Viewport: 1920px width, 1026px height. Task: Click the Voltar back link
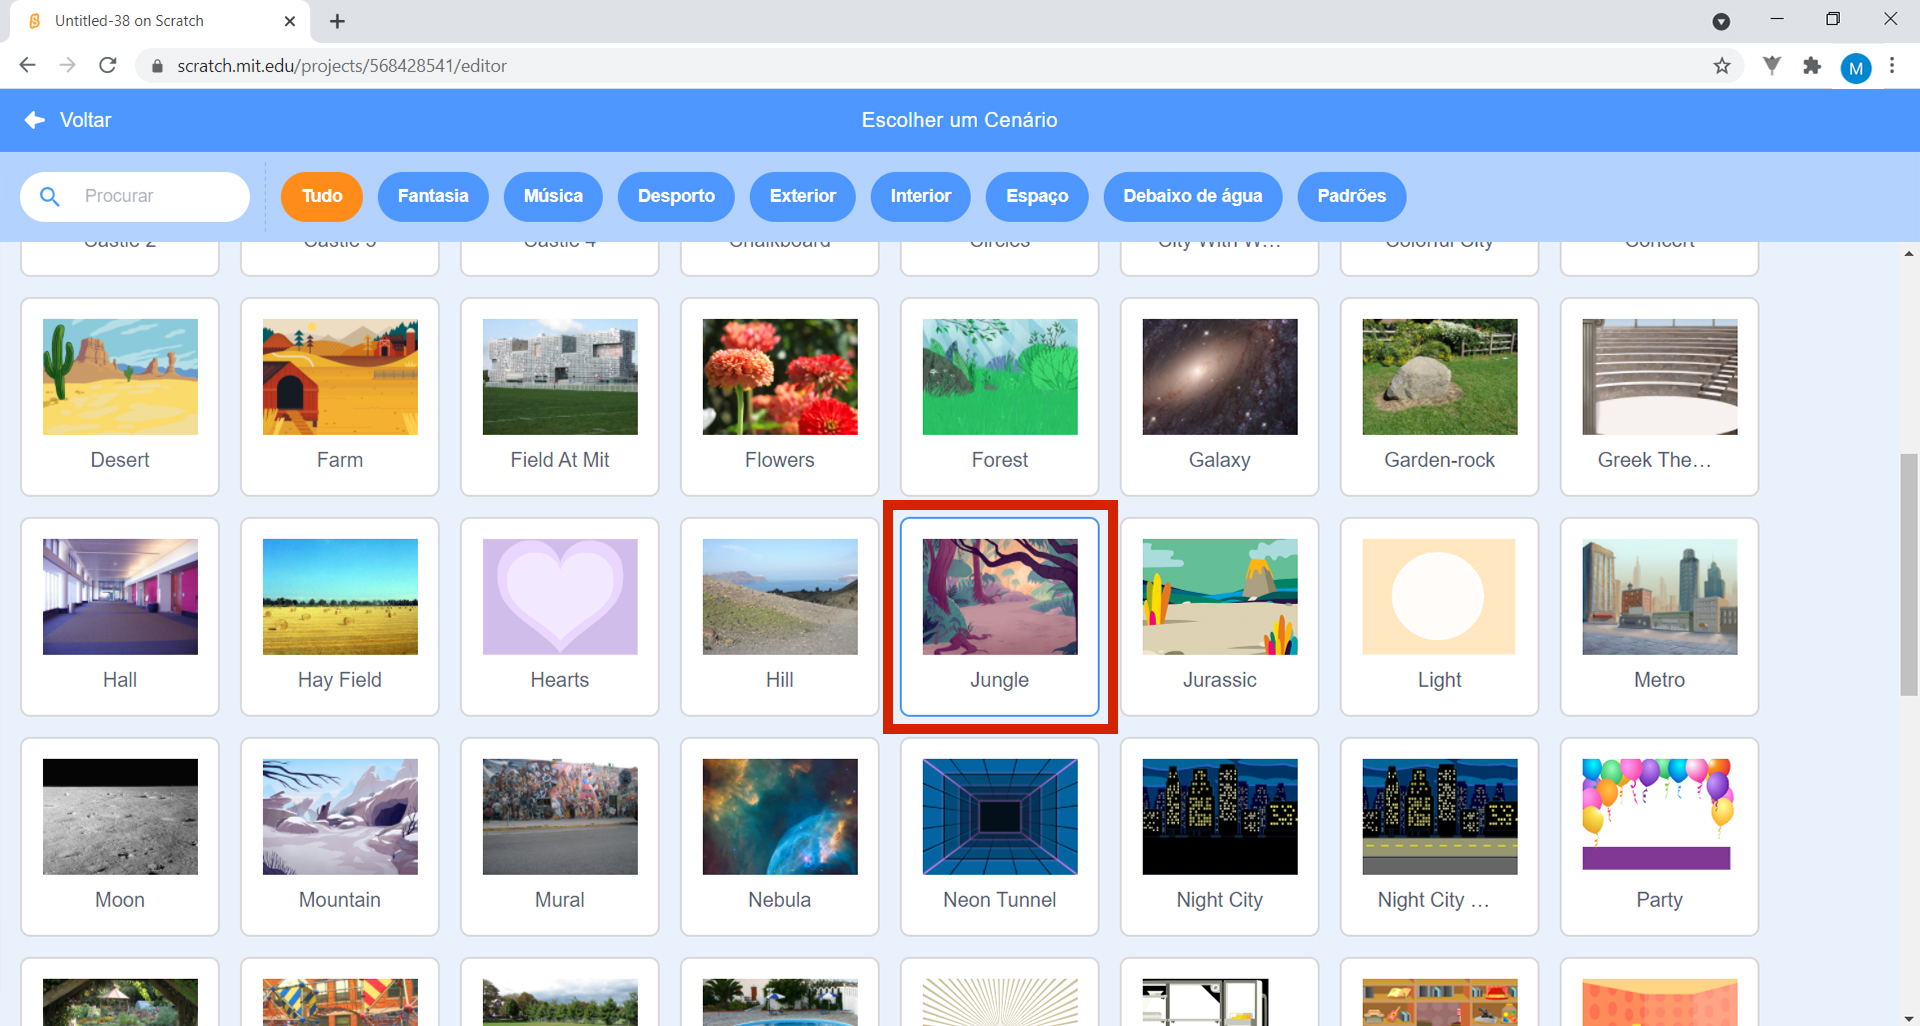click(68, 120)
